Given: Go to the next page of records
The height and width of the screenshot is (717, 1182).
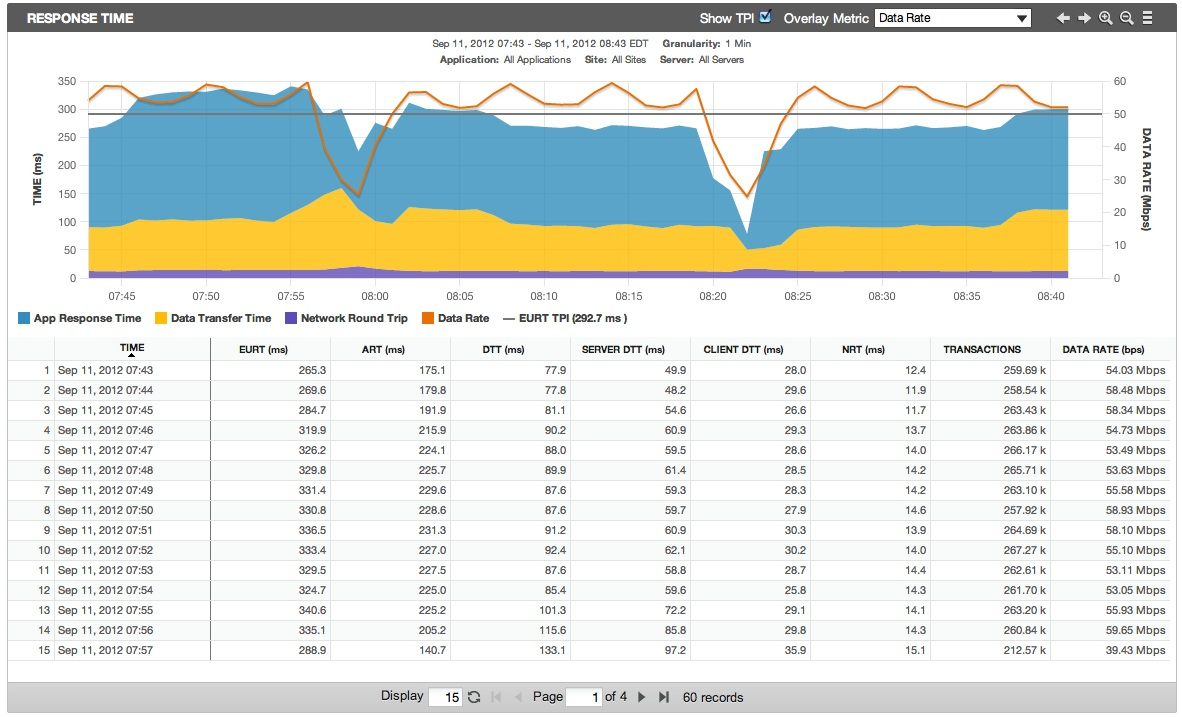Looking at the screenshot, I should pyautogui.click(x=642, y=697).
